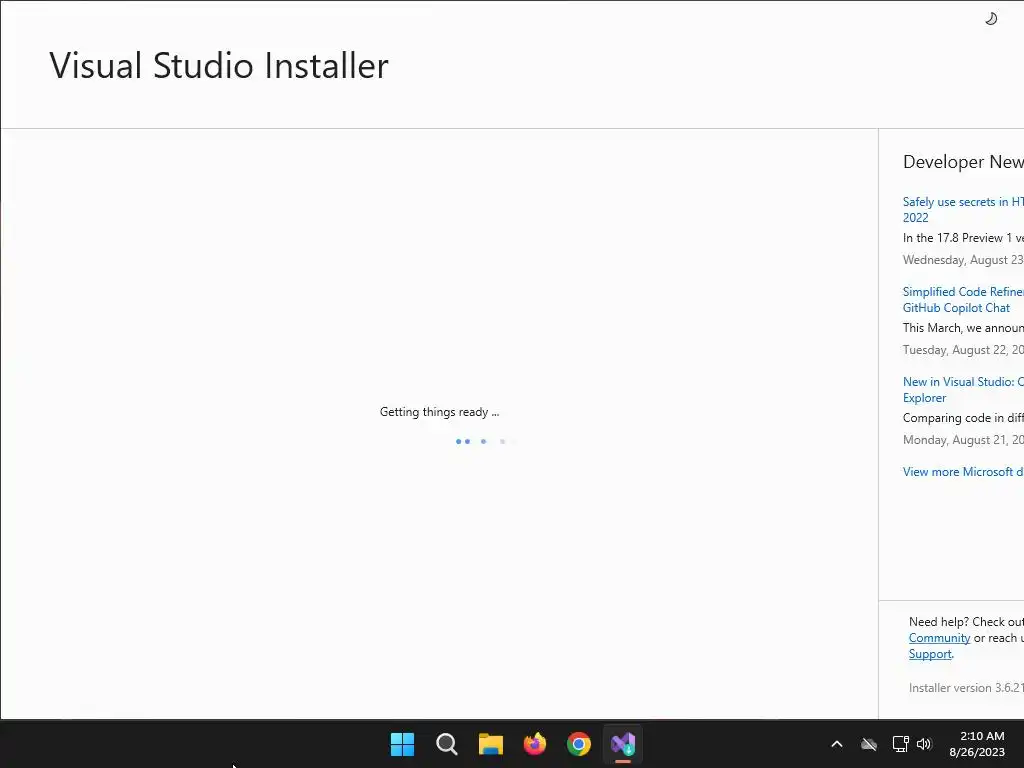Viewport: 1024px width, 768px height.
Task: Open Google Chrome from the taskbar
Action: click(579, 744)
